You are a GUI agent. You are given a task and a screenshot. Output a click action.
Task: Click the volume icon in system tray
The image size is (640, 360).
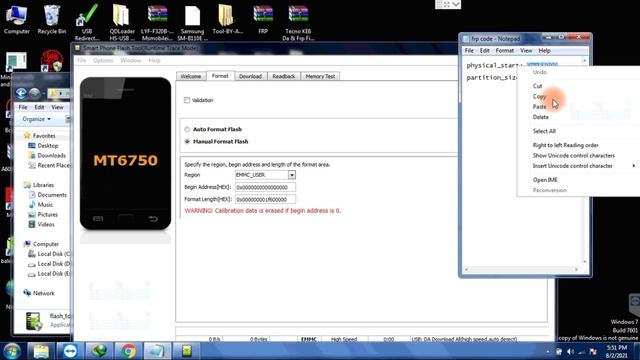click(570, 351)
